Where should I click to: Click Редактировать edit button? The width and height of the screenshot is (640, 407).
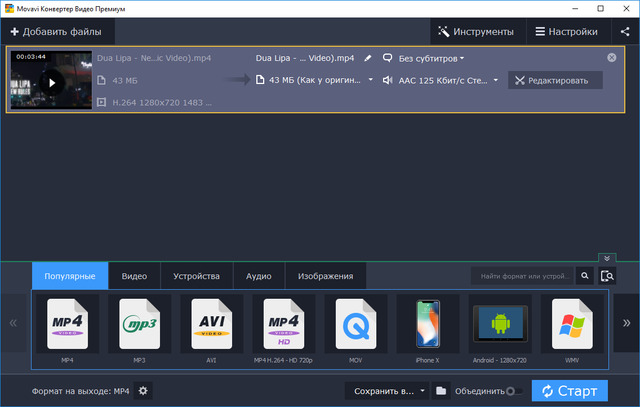click(x=555, y=79)
